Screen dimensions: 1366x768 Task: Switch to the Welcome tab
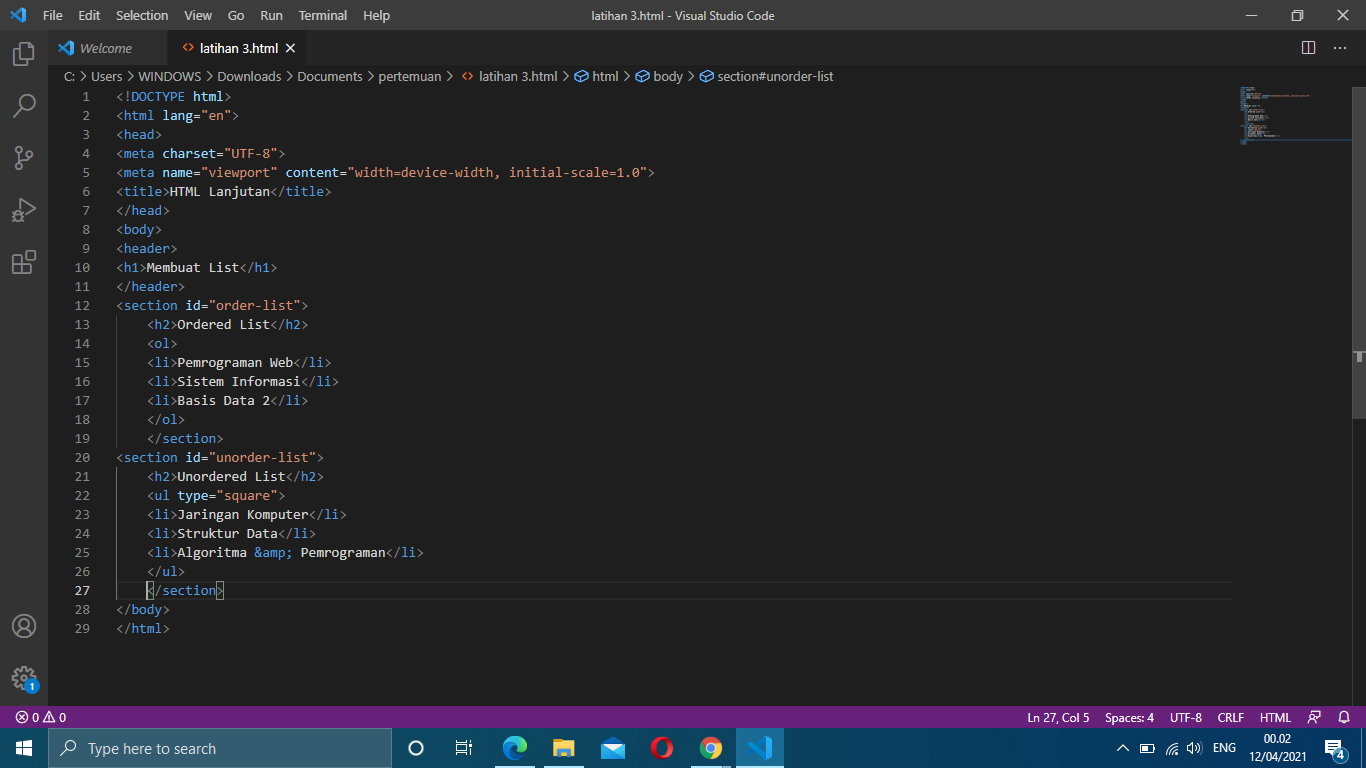pos(105,47)
